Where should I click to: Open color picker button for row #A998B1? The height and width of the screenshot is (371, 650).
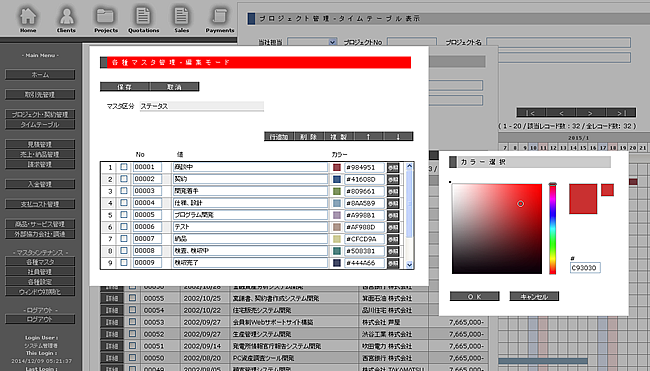click(393, 216)
